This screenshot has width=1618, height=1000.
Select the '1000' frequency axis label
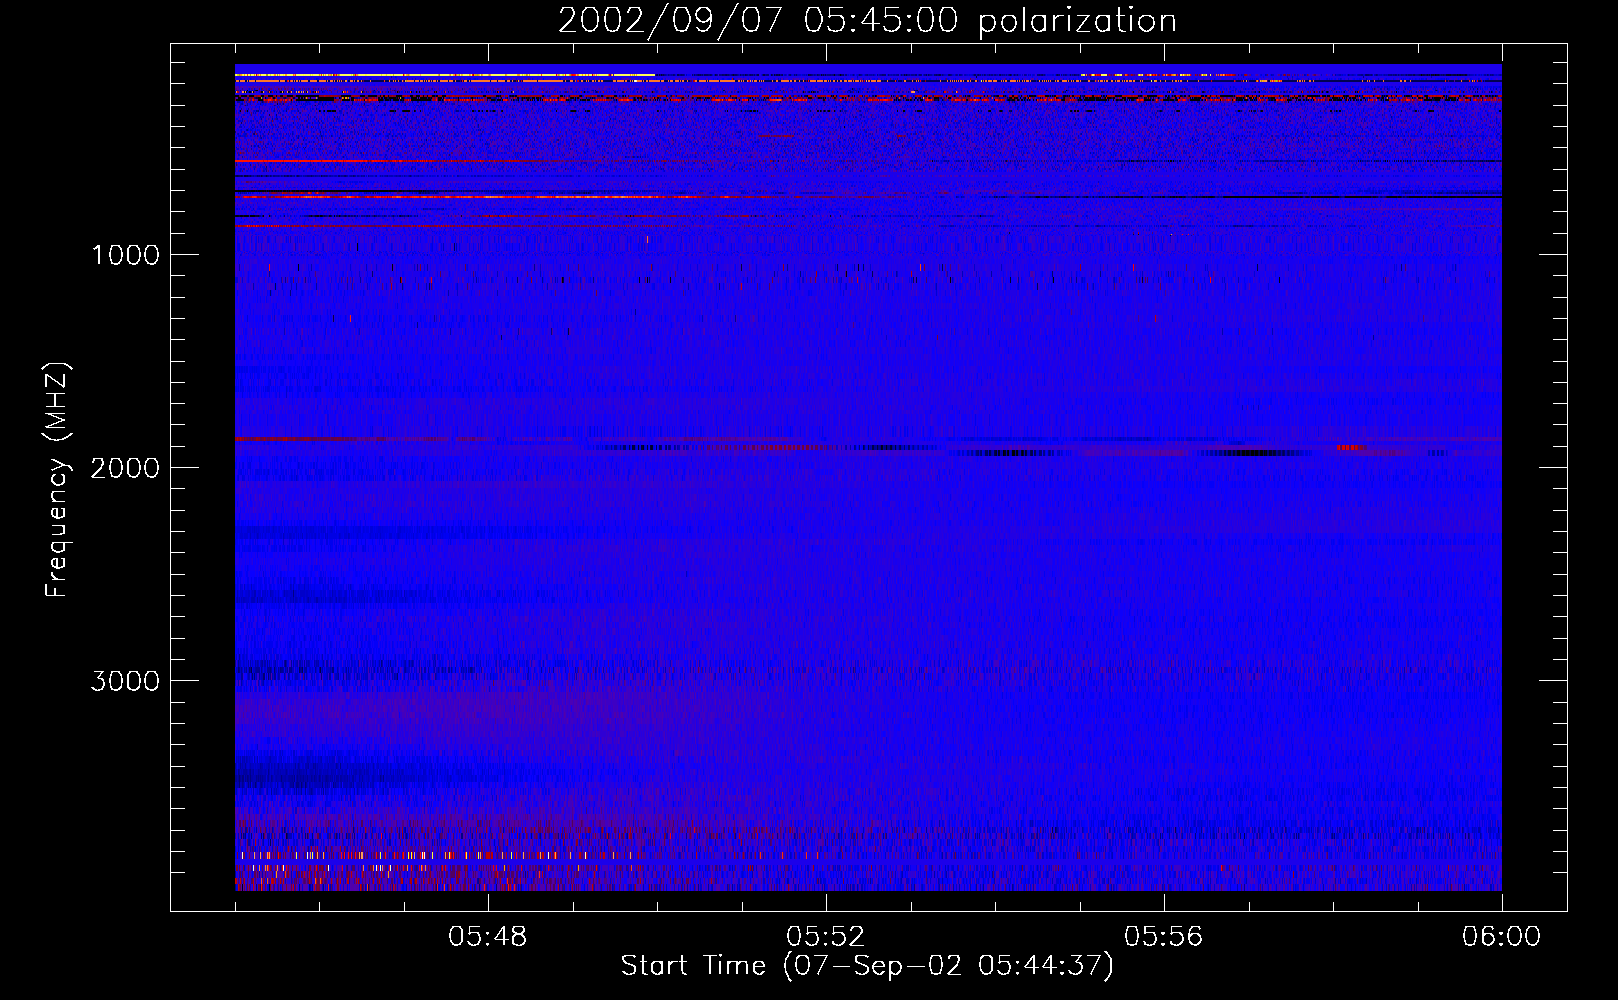[x=125, y=255]
